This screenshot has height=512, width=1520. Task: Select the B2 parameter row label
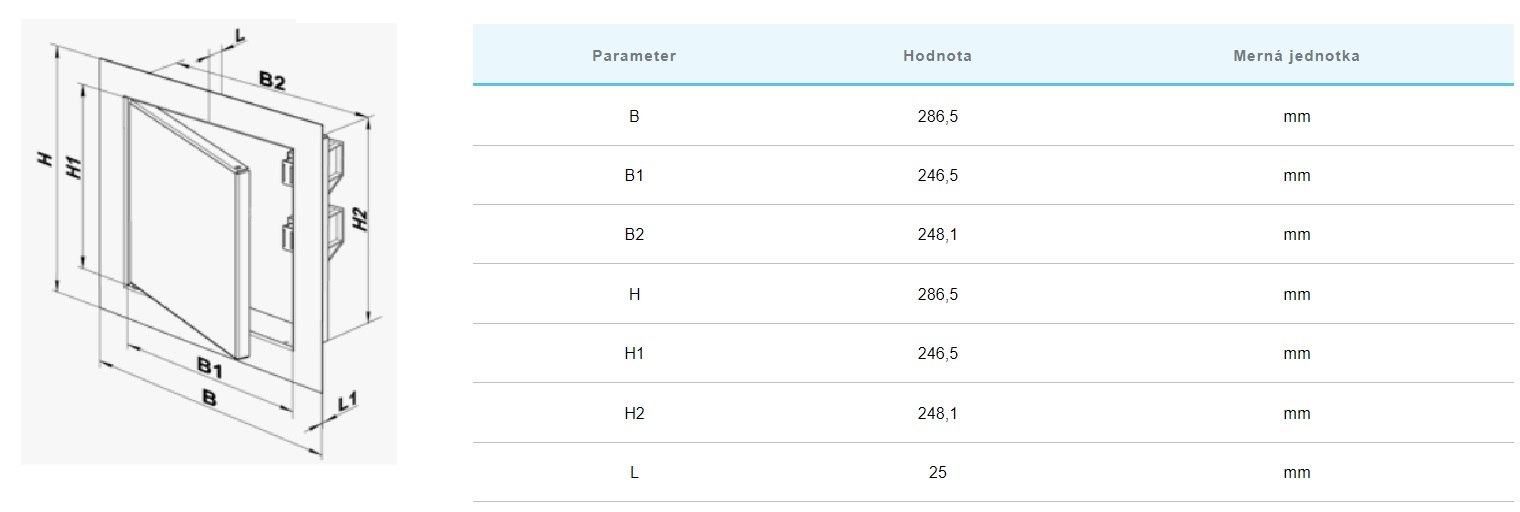[x=634, y=235]
